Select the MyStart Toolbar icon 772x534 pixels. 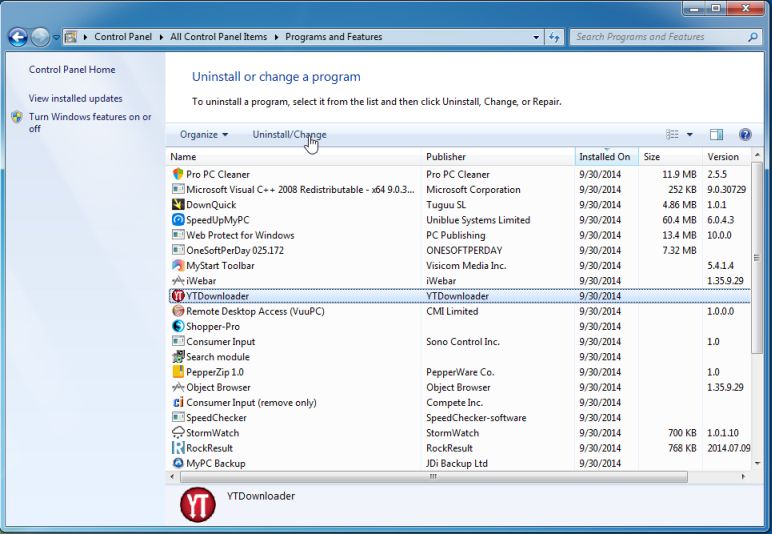tap(178, 266)
